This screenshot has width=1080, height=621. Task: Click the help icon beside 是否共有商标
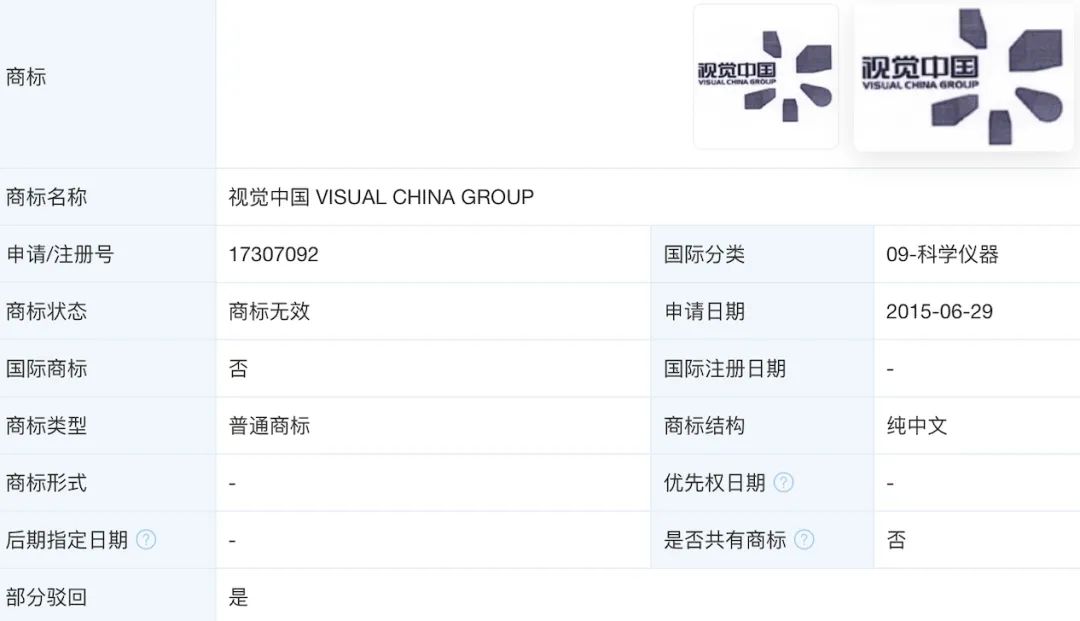[804, 540]
